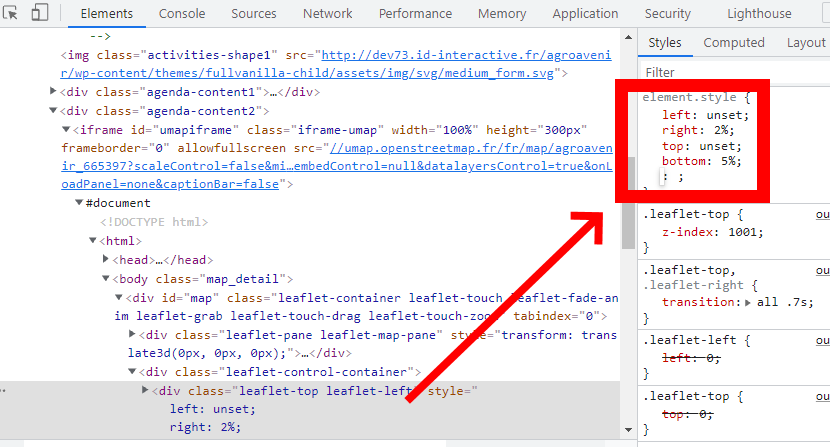Click the DOM tree vertical scrollbar thumb
This screenshot has width=830, height=447.
coord(628,203)
